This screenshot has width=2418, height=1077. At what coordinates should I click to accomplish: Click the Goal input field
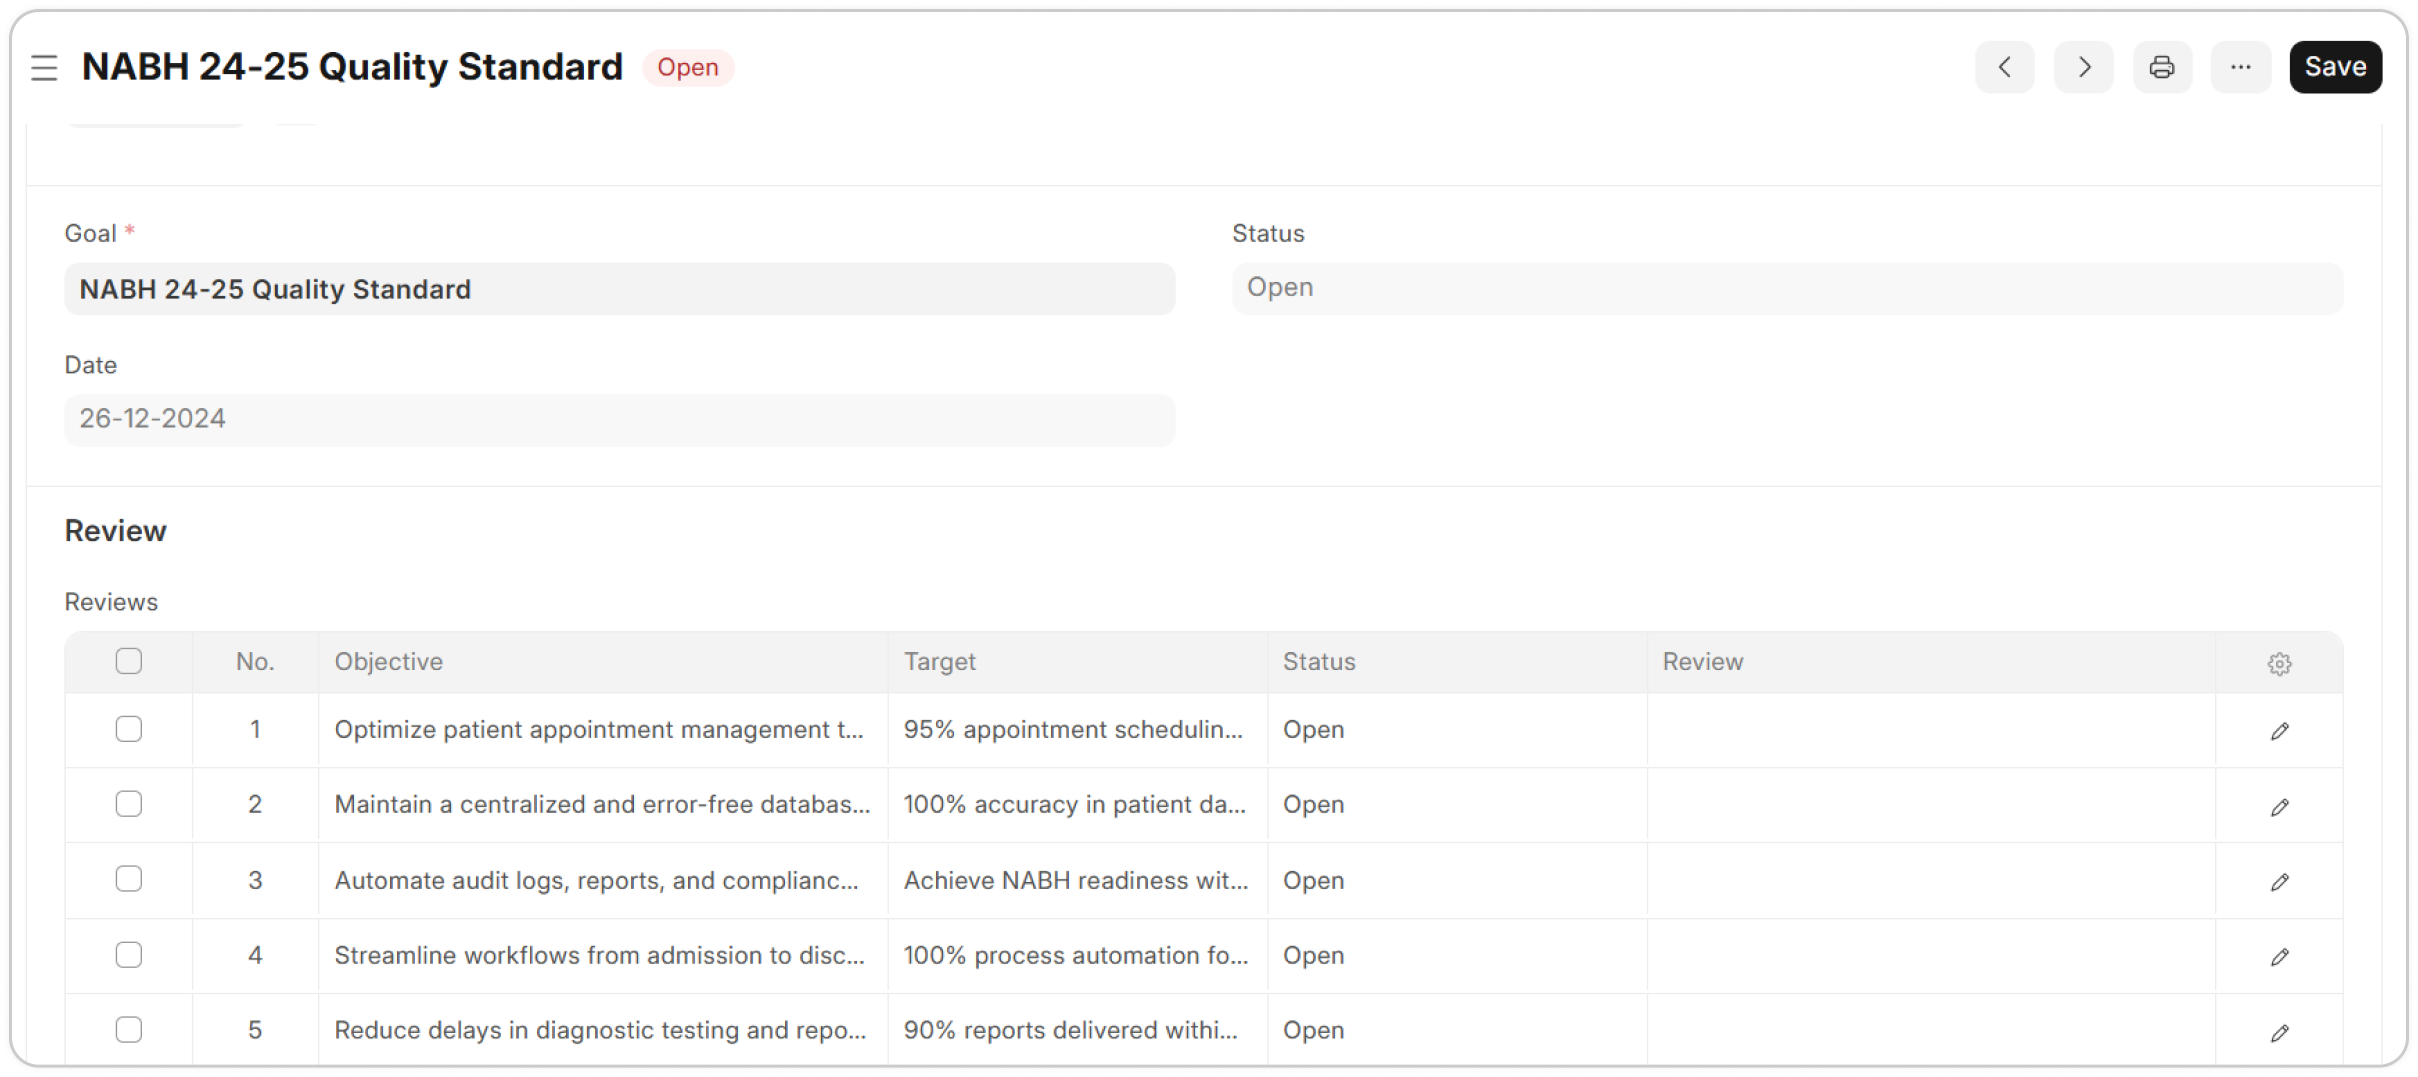(619, 289)
